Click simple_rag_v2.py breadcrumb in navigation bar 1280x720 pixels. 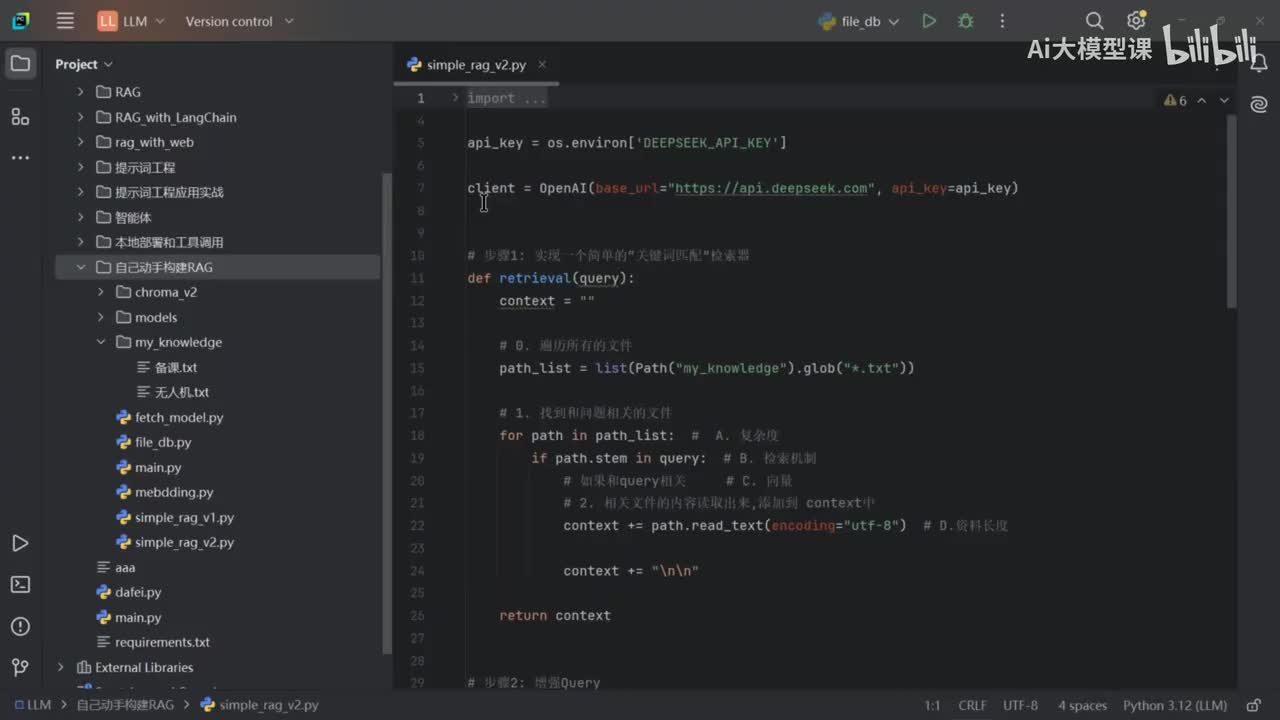coord(260,705)
